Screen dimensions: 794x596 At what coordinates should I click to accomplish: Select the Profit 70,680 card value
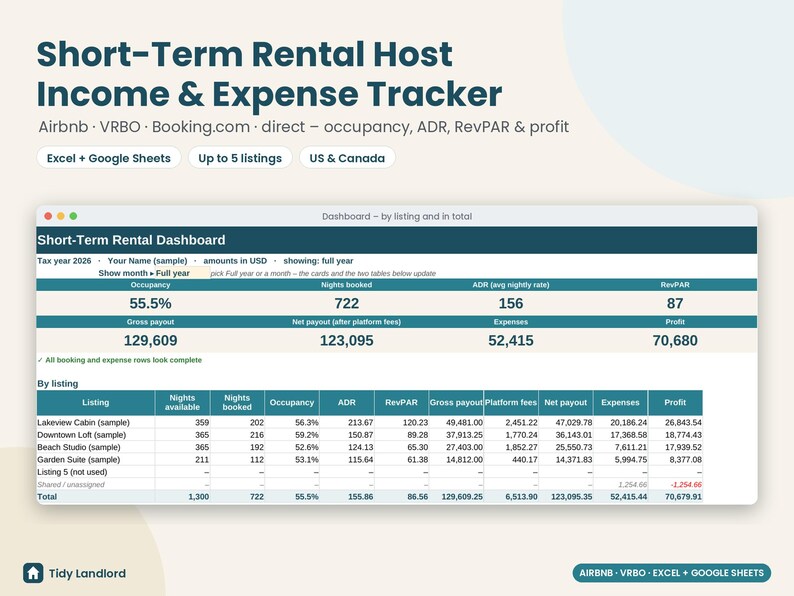(674, 340)
